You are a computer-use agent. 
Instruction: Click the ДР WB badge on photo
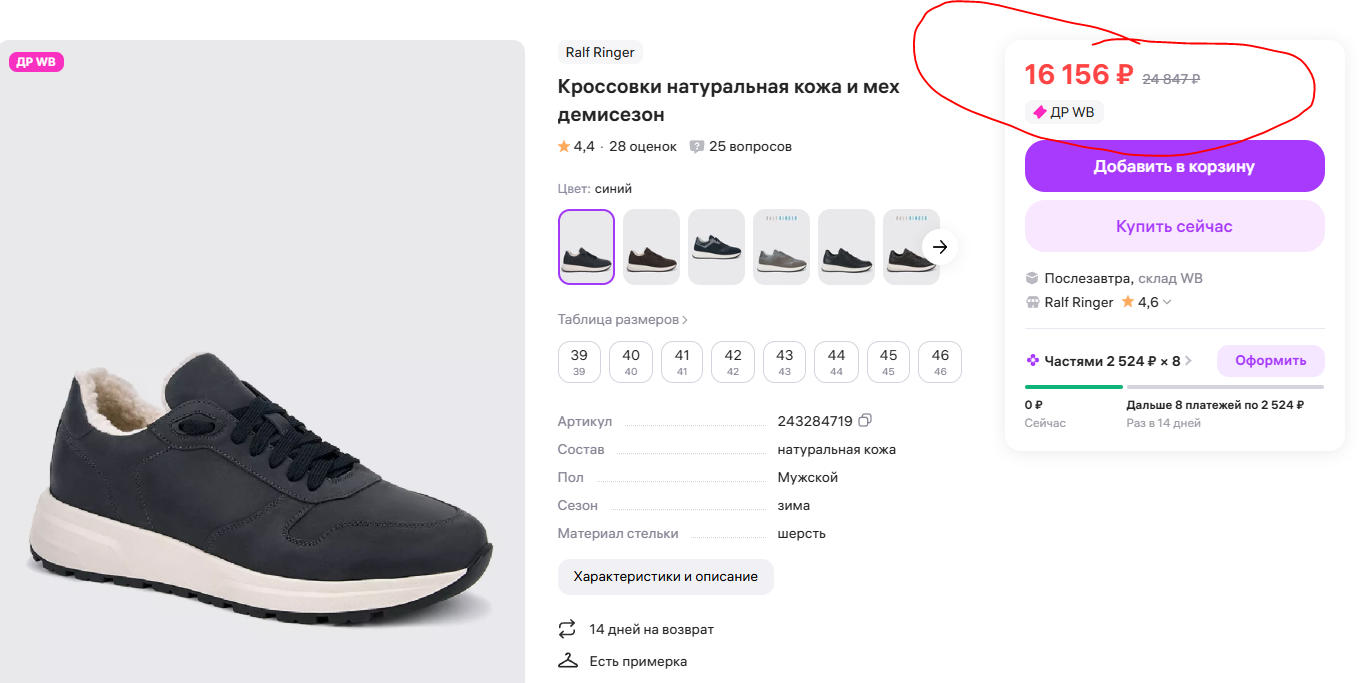tap(36, 62)
